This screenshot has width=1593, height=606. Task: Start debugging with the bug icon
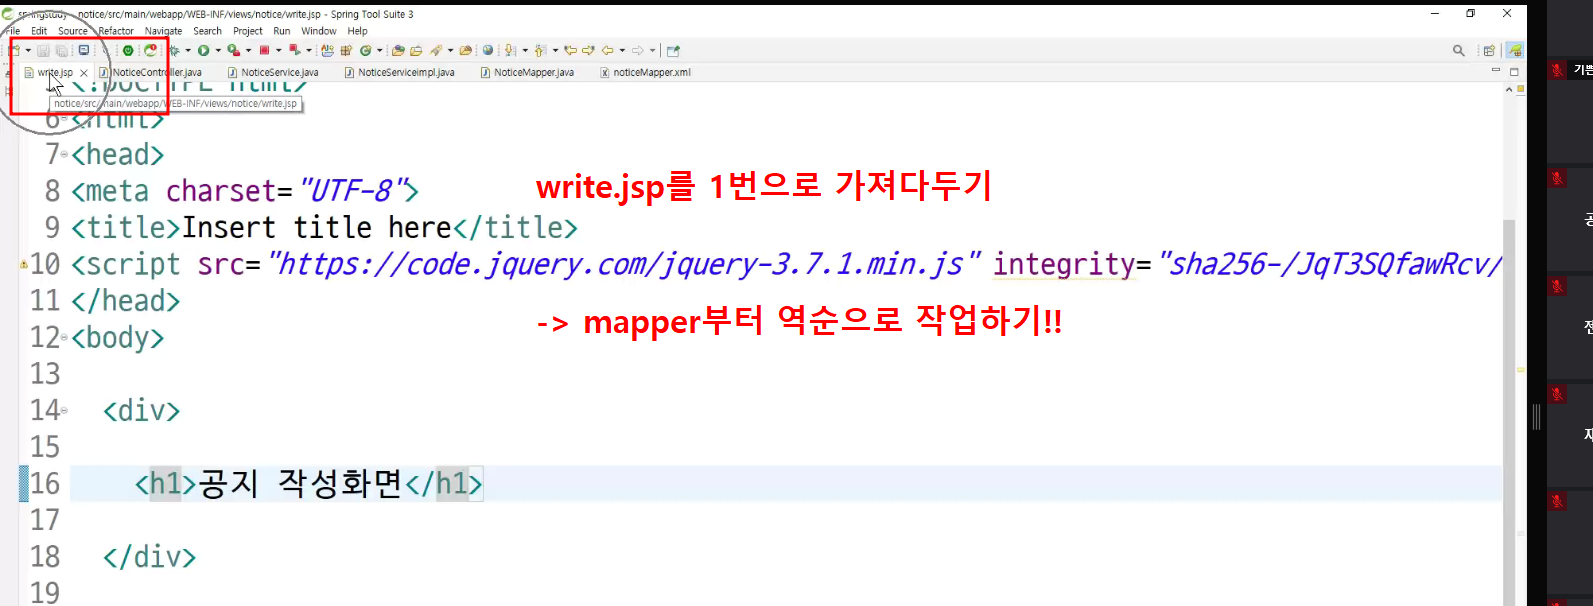tap(174, 50)
